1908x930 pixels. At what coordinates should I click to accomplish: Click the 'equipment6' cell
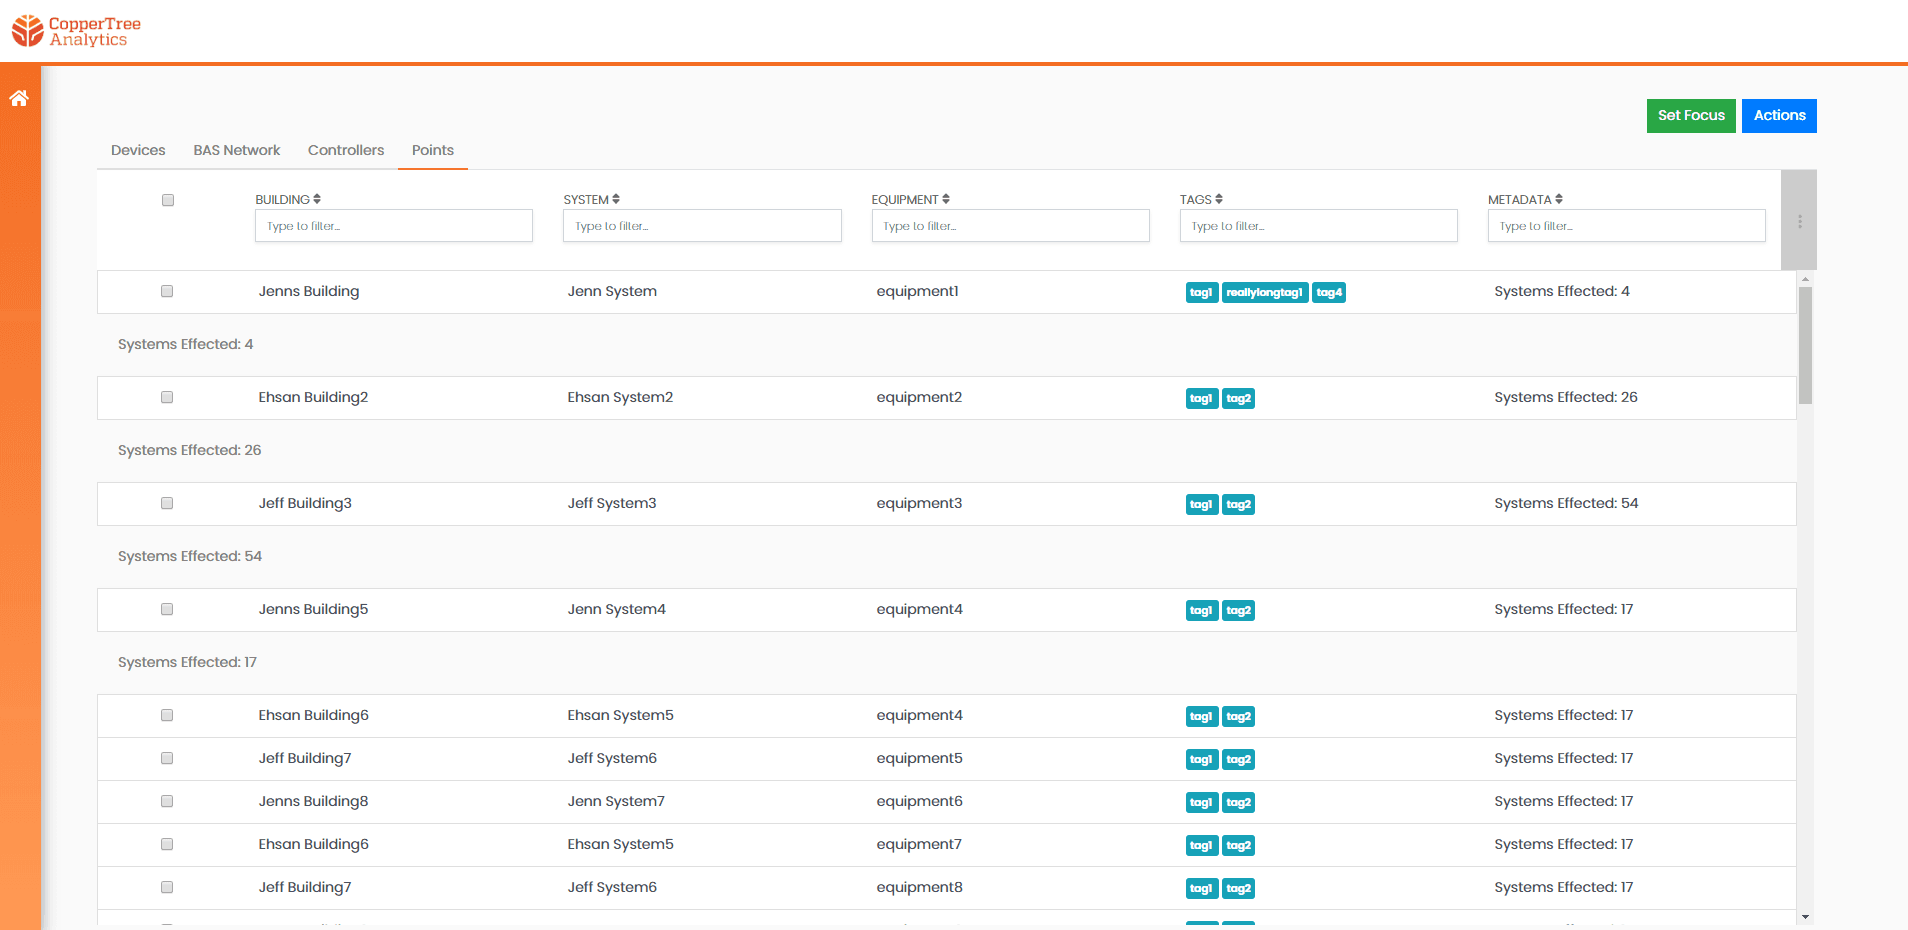[x=919, y=801]
